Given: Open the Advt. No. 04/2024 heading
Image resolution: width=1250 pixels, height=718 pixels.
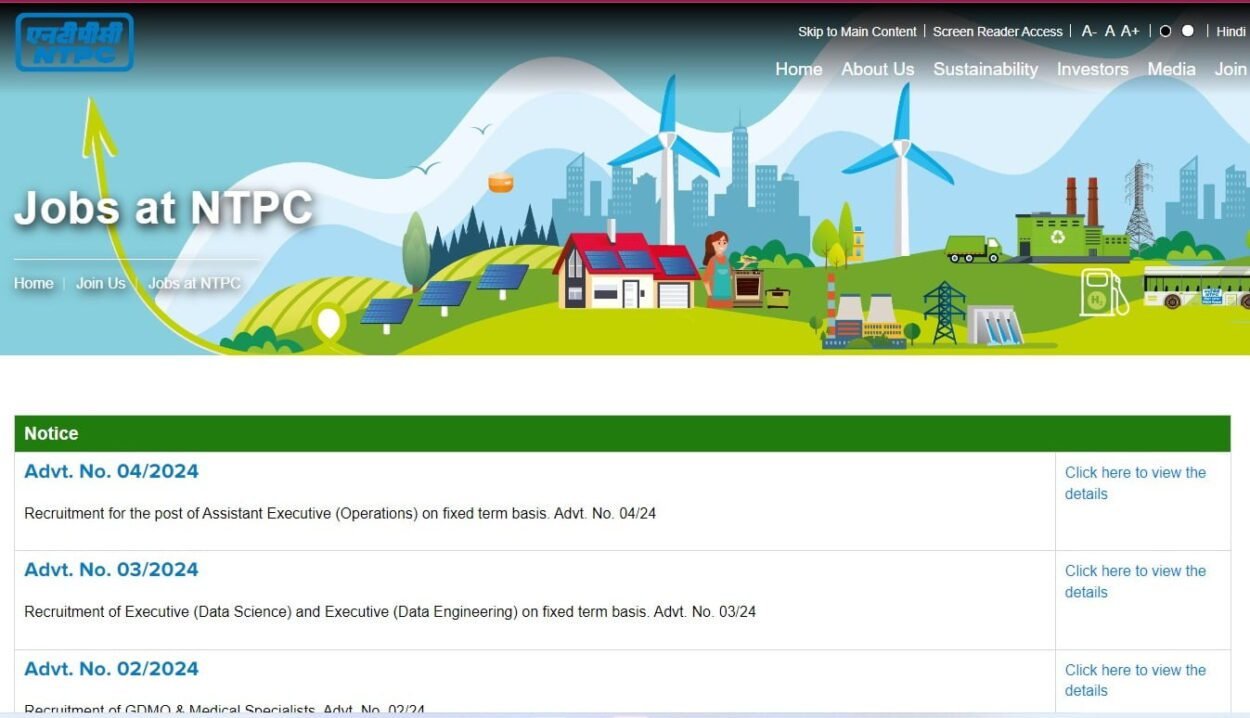Looking at the screenshot, I should pyautogui.click(x=111, y=471).
